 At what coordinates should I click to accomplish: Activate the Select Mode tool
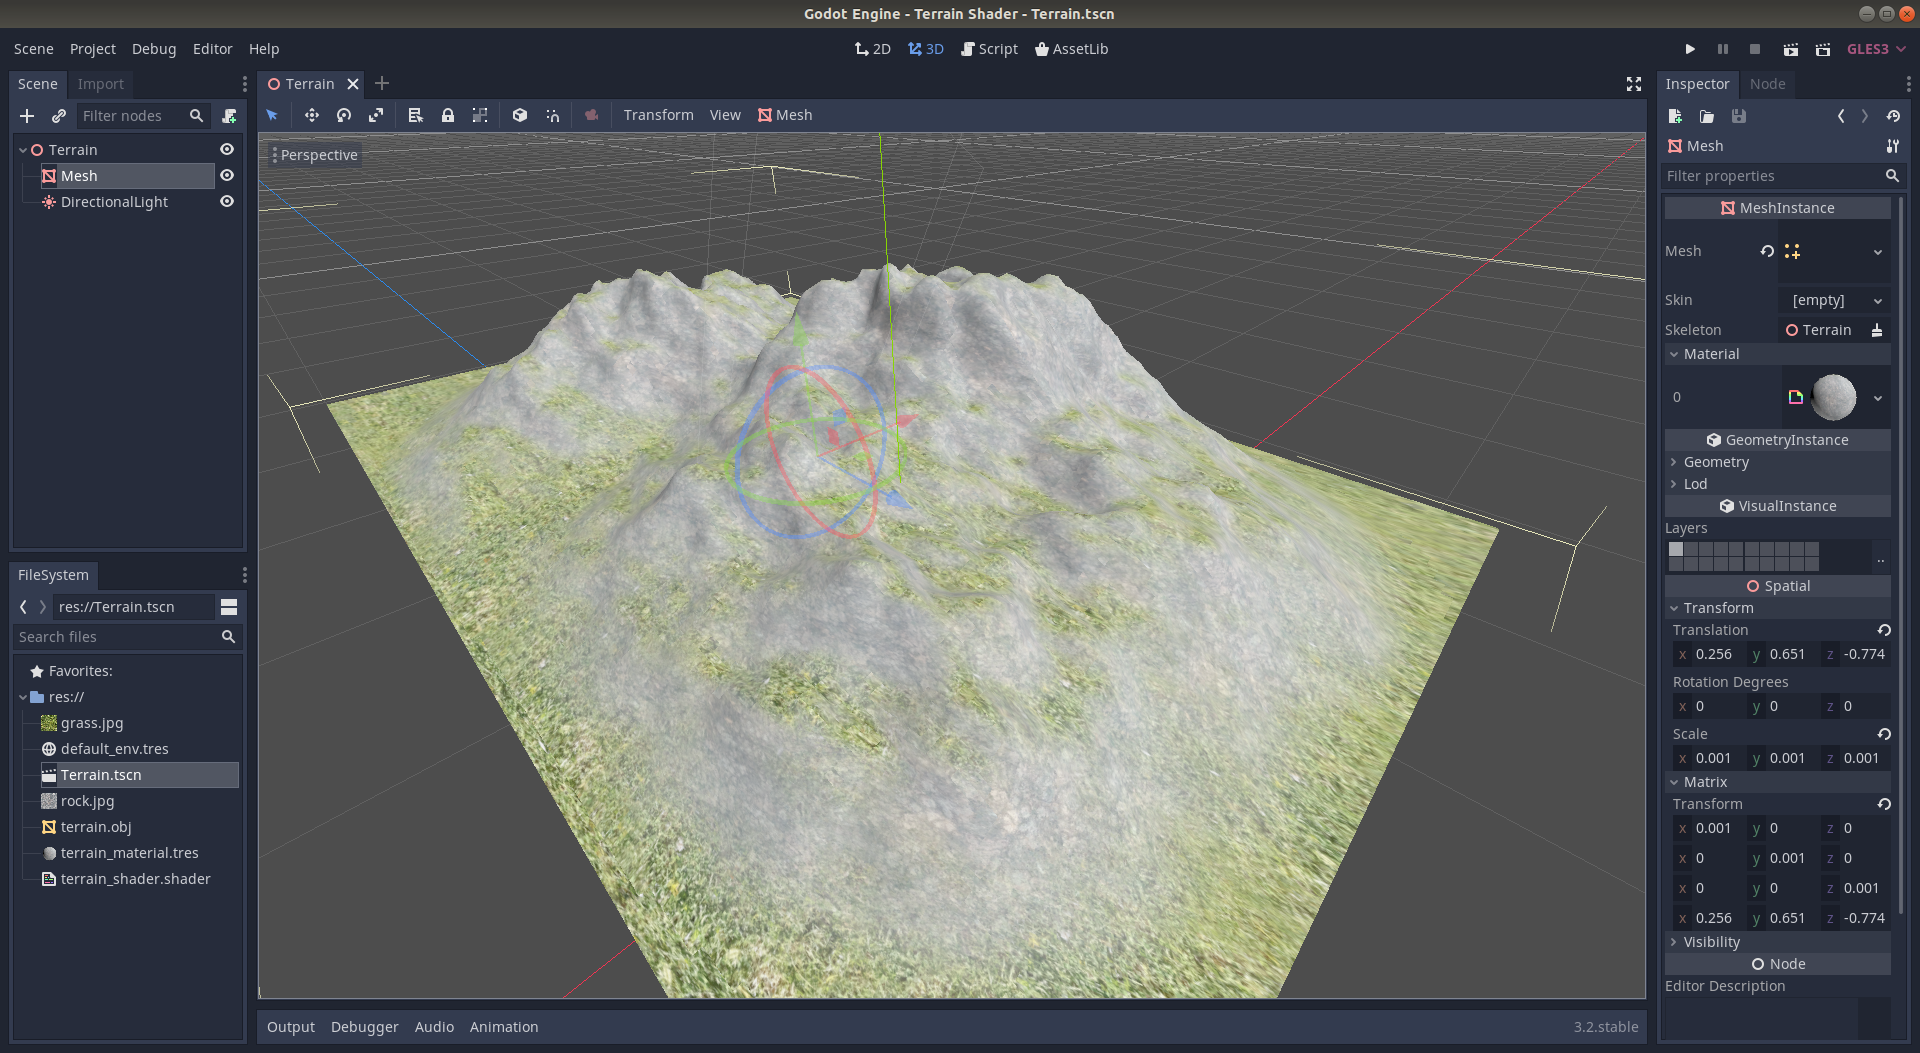(x=272, y=115)
